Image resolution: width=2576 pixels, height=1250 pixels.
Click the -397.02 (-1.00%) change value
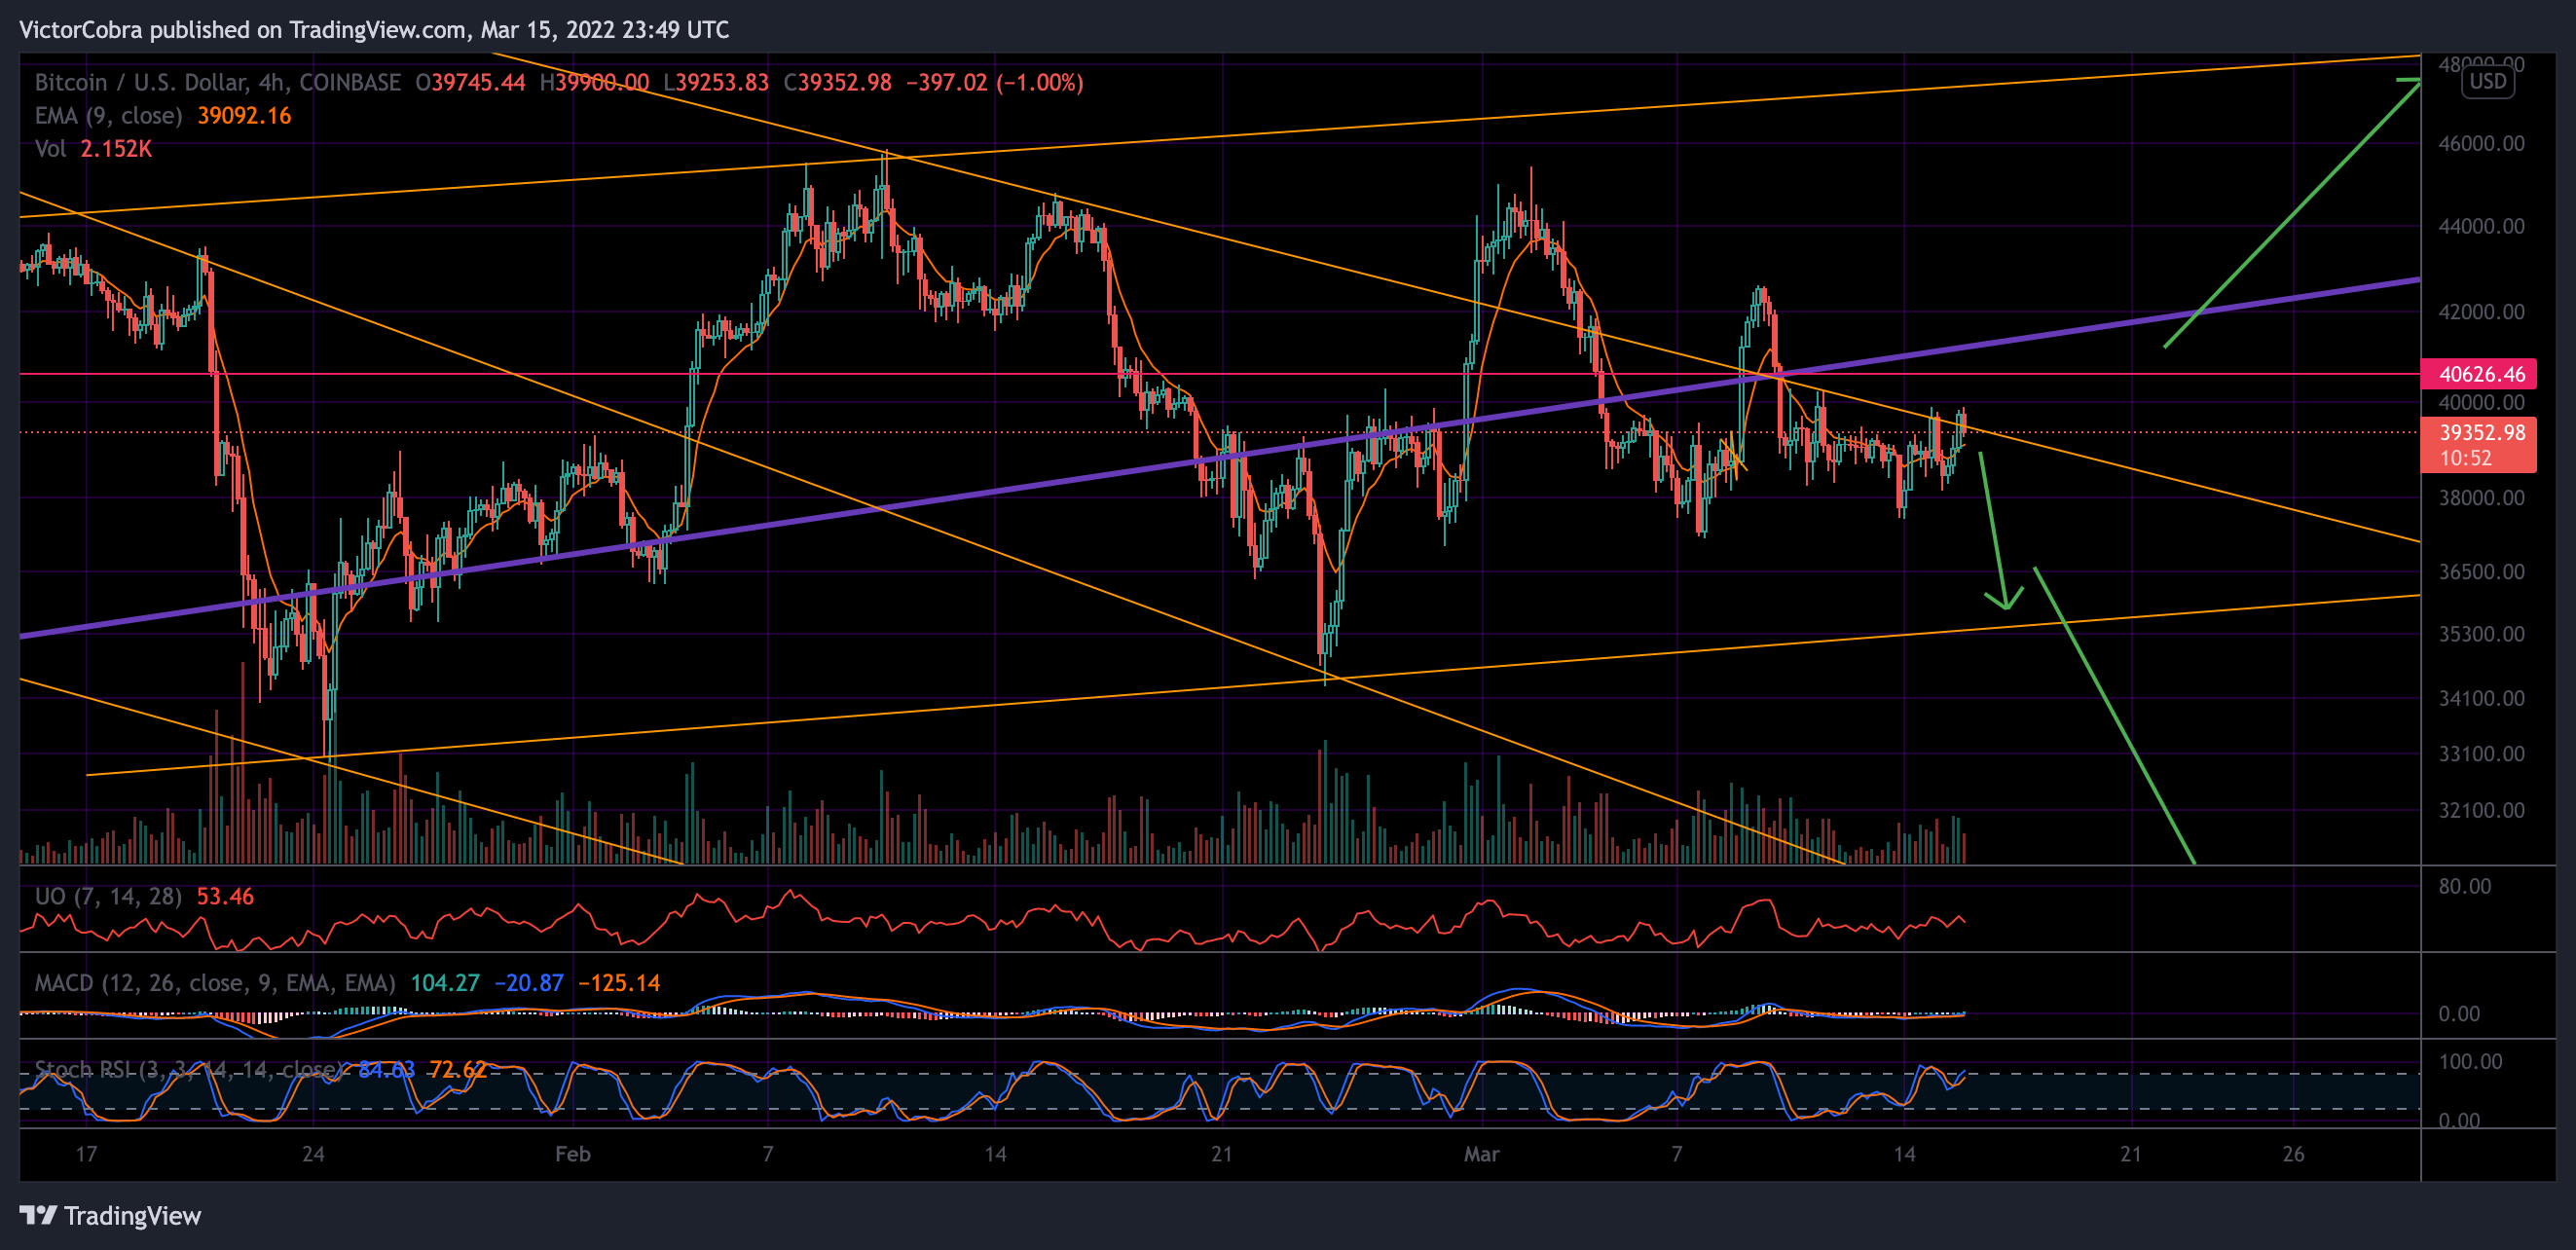(x=994, y=82)
